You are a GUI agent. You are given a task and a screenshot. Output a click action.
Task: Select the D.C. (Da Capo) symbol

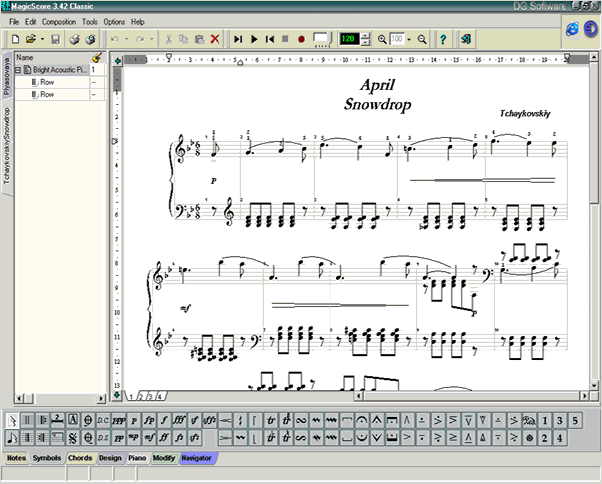point(103,421)
